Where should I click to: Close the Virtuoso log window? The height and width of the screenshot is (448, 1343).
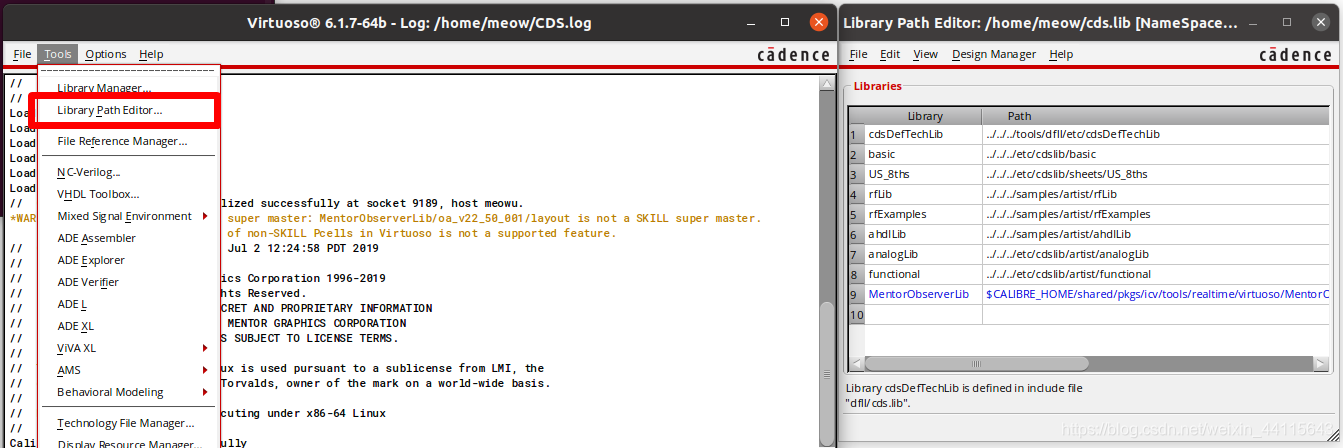(819, 22)
